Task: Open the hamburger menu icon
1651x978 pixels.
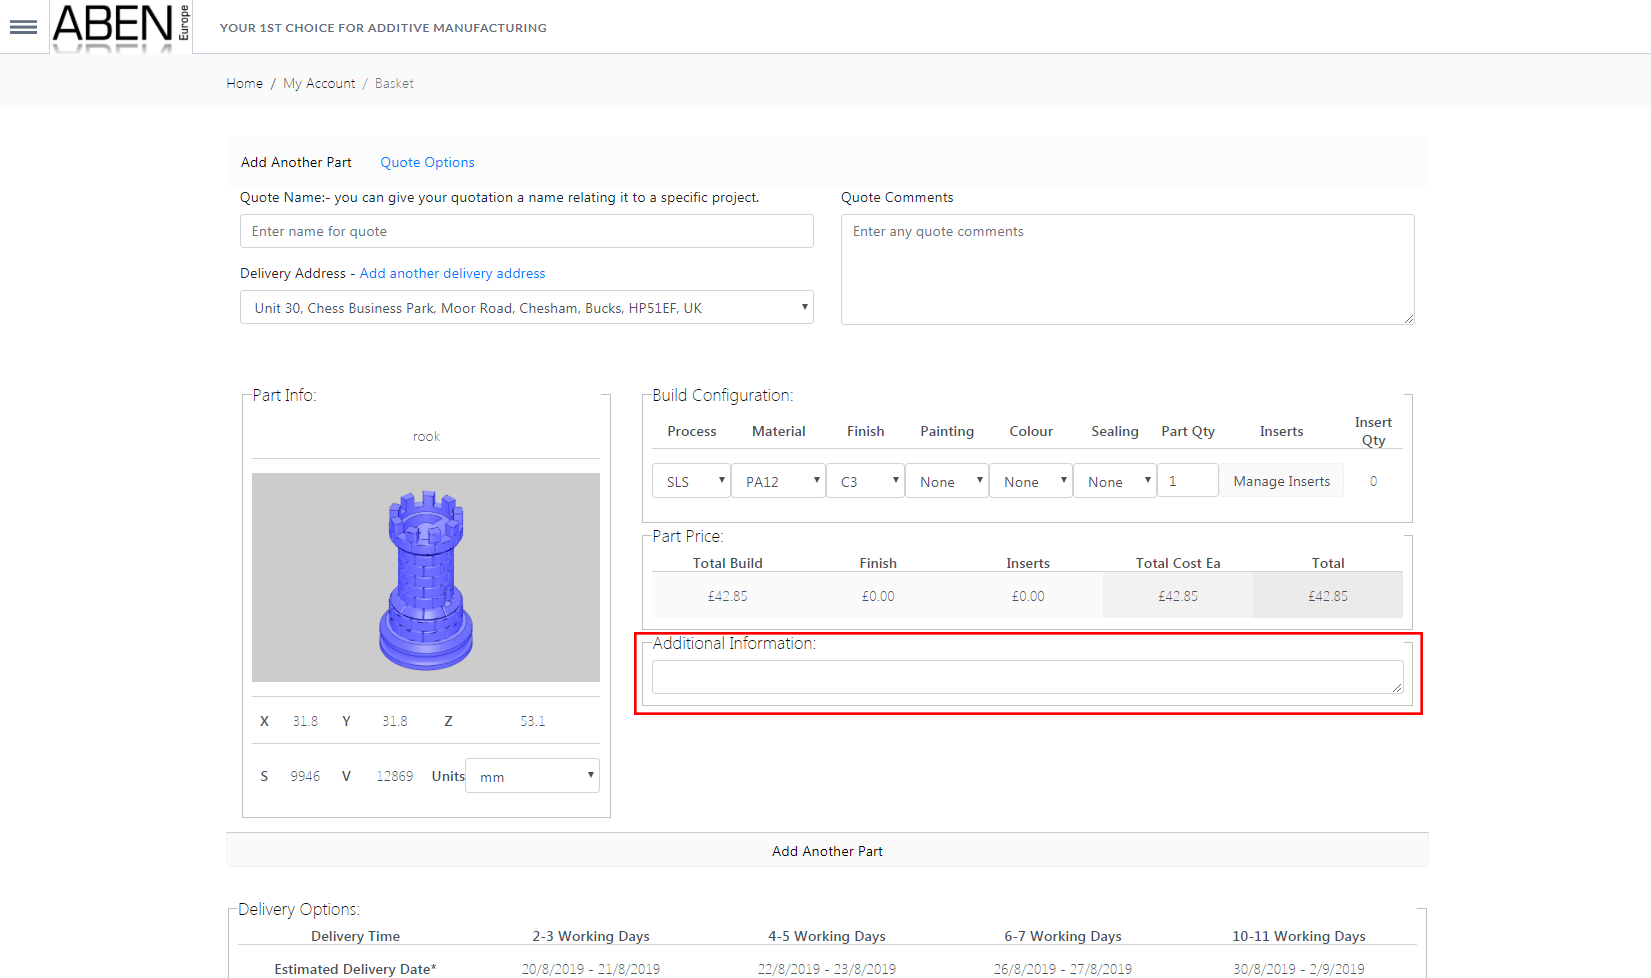Action: pyautogui.click(x=23, y=27)
